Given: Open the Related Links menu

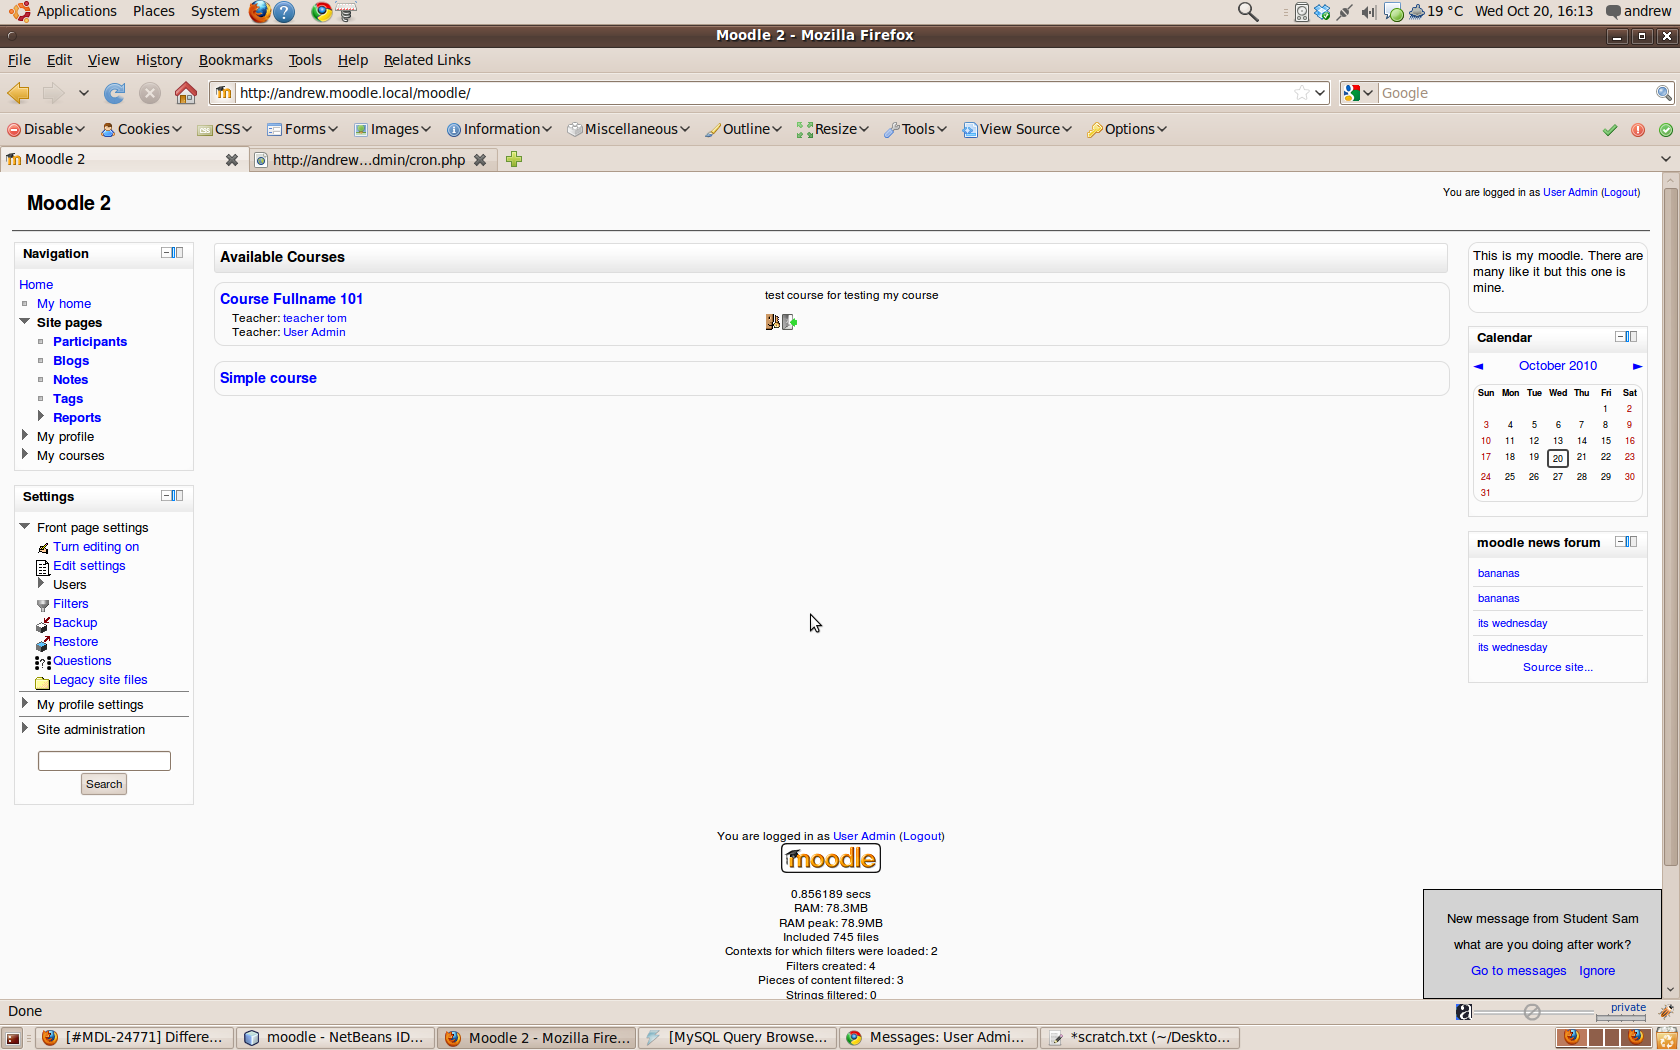Looking at the screenshot, I should (427, 60).
